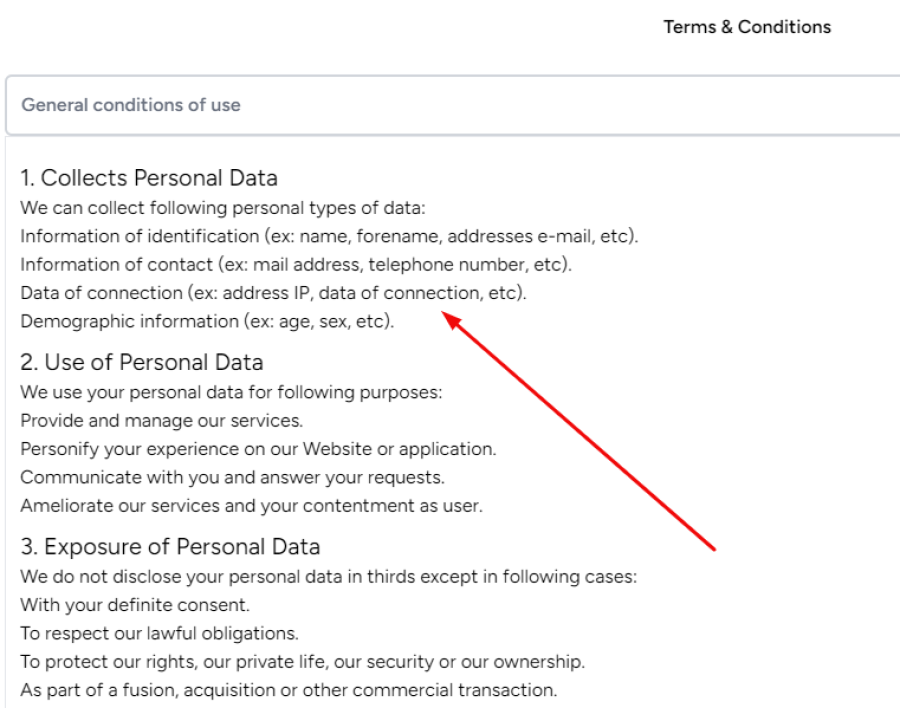Place cursor in Information of contact line
Image resolution: width=900 pixels, height=708 pixels.
[x=296, y=264]
